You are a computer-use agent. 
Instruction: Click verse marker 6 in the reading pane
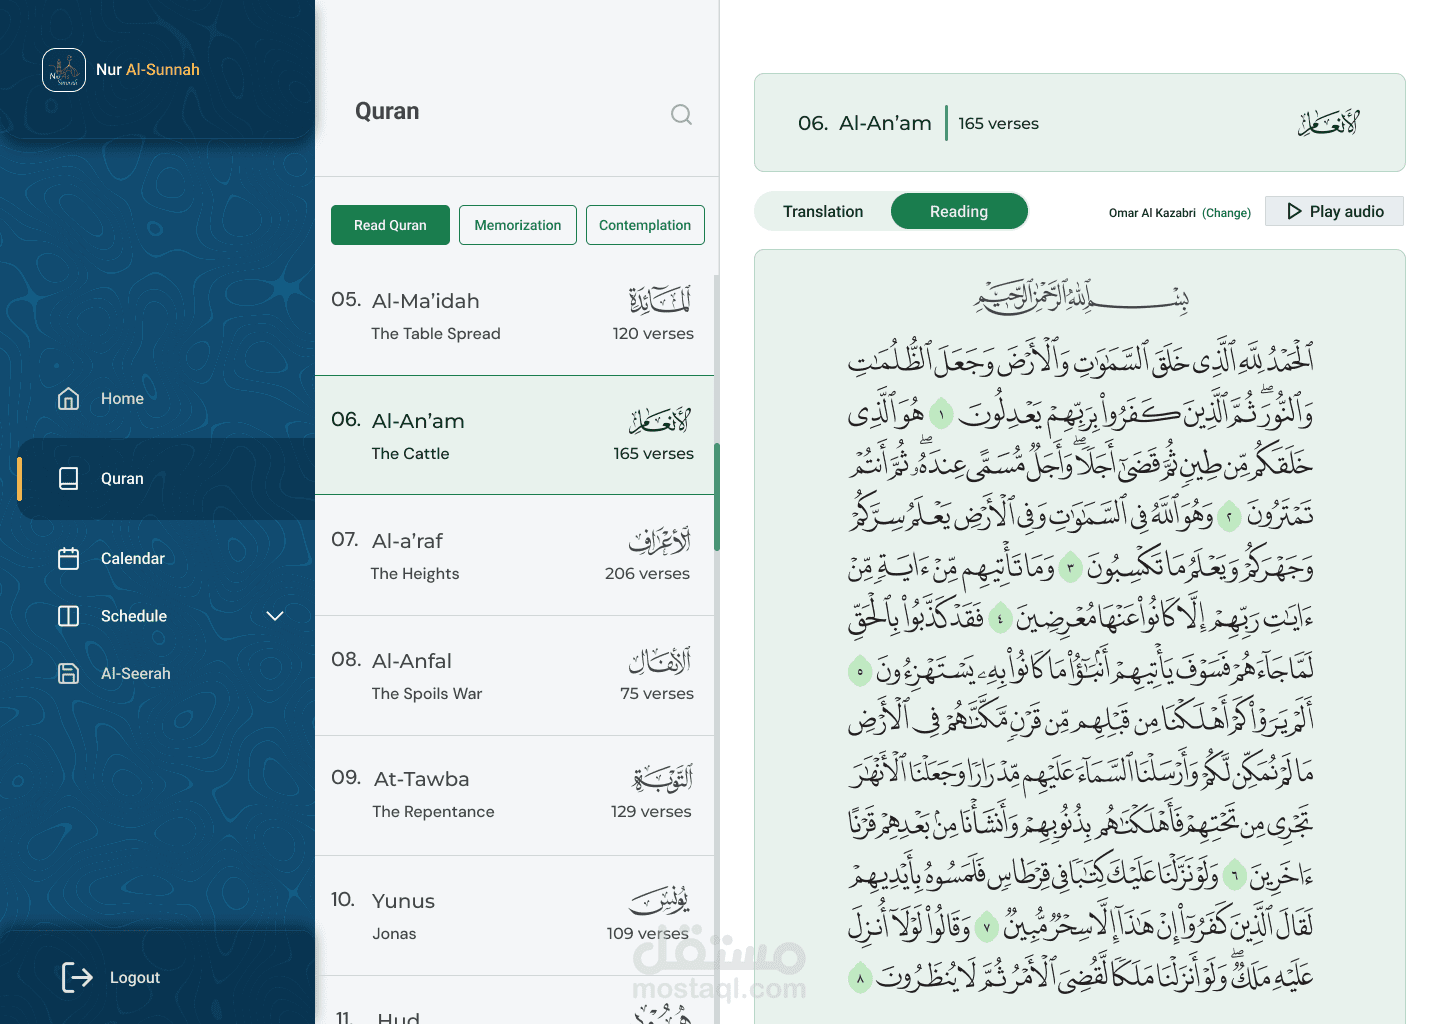(1235, 876)
